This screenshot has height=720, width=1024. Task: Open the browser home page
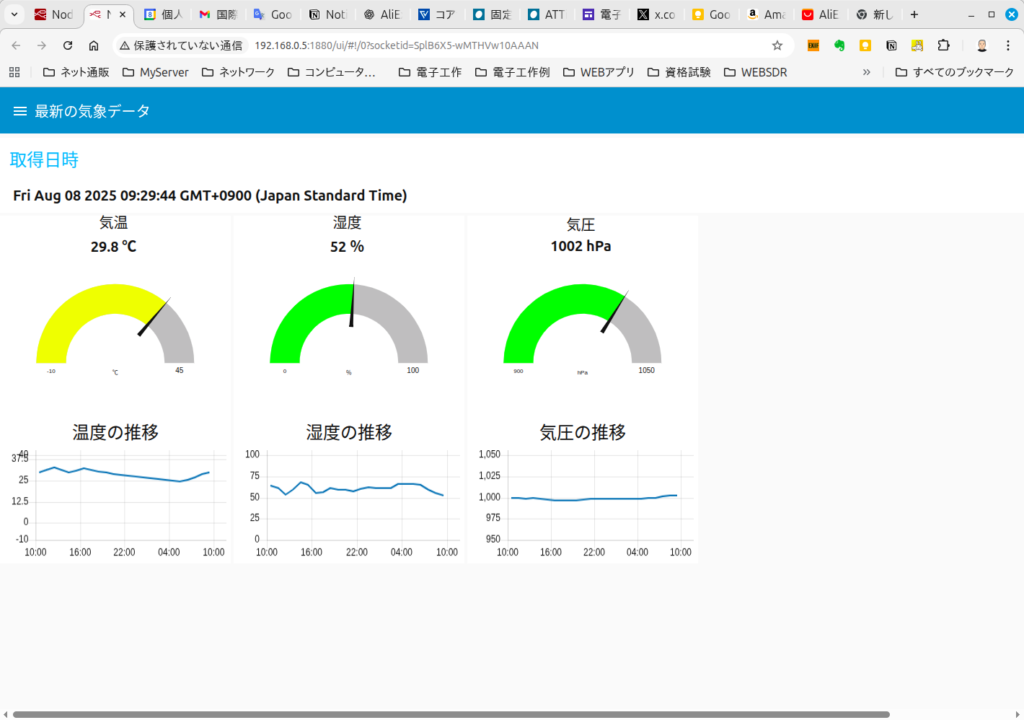tap(93, 45)
